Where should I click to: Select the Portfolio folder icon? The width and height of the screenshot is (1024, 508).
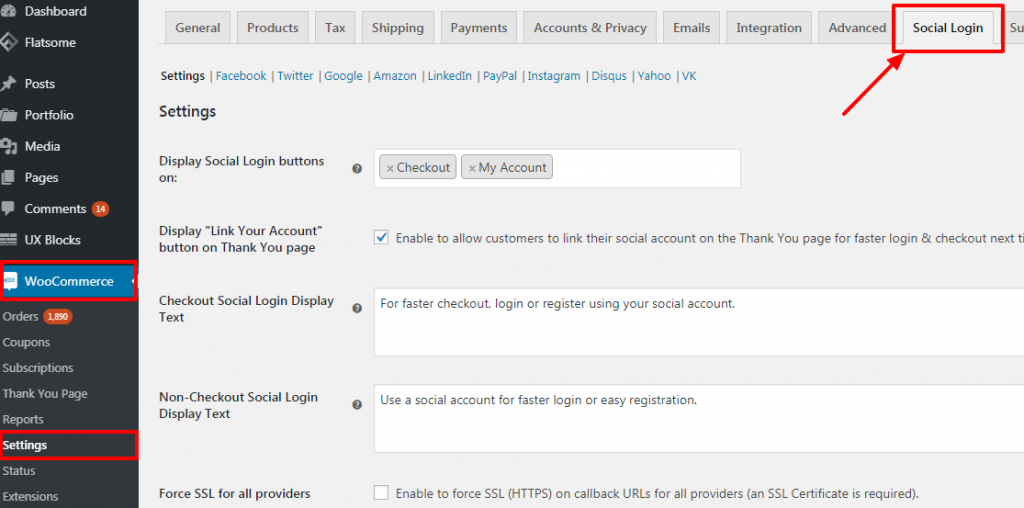(x=8, y=115)
